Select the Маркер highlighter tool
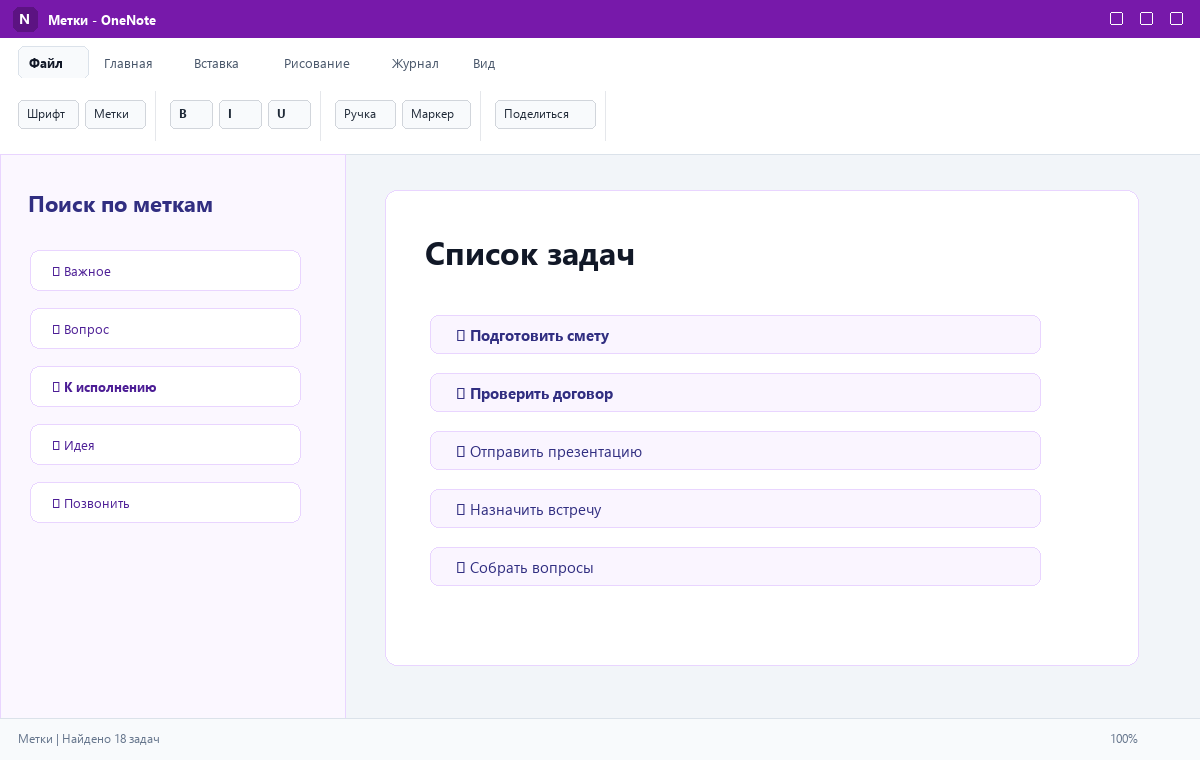Screen dimensions: 1200x760 [436, 114]
